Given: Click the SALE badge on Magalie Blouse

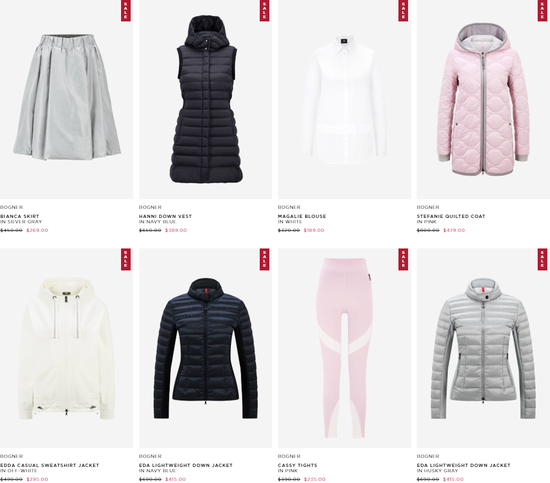Looking at the screenshot, I should 403,11.
